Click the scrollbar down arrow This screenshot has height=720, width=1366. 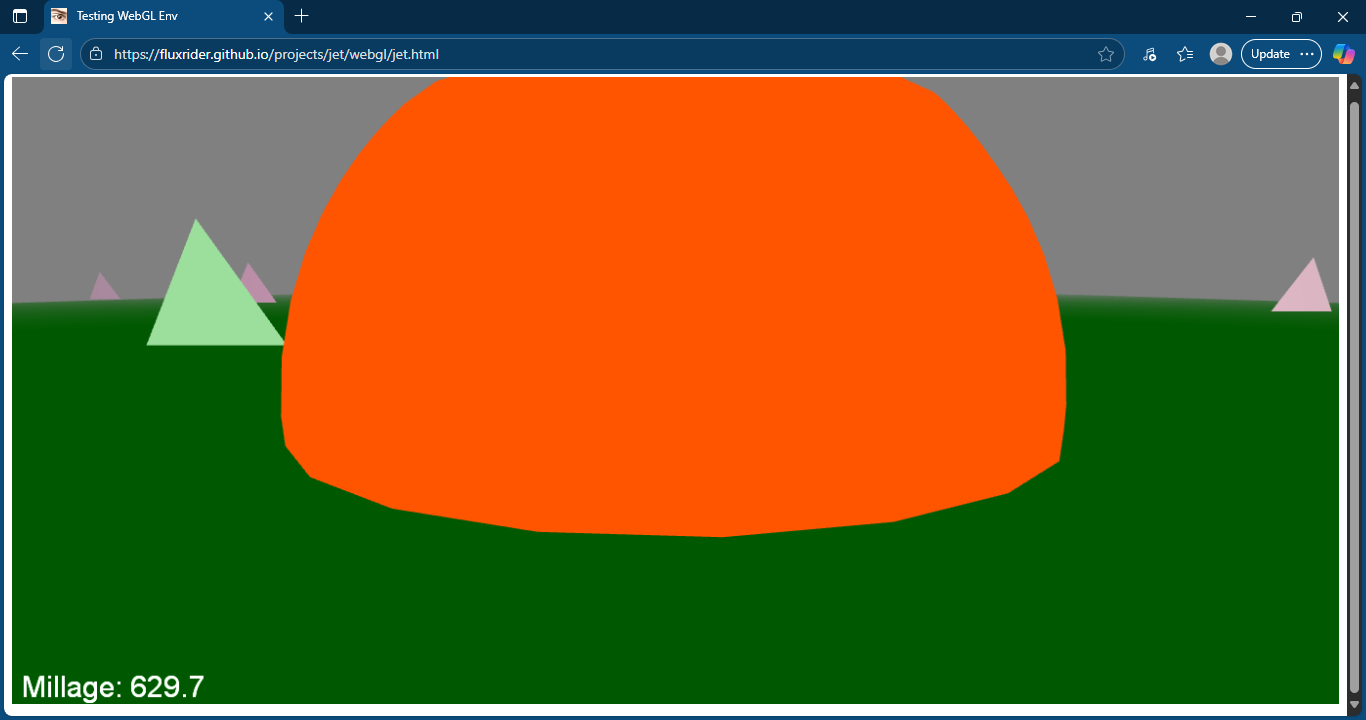1354,705
